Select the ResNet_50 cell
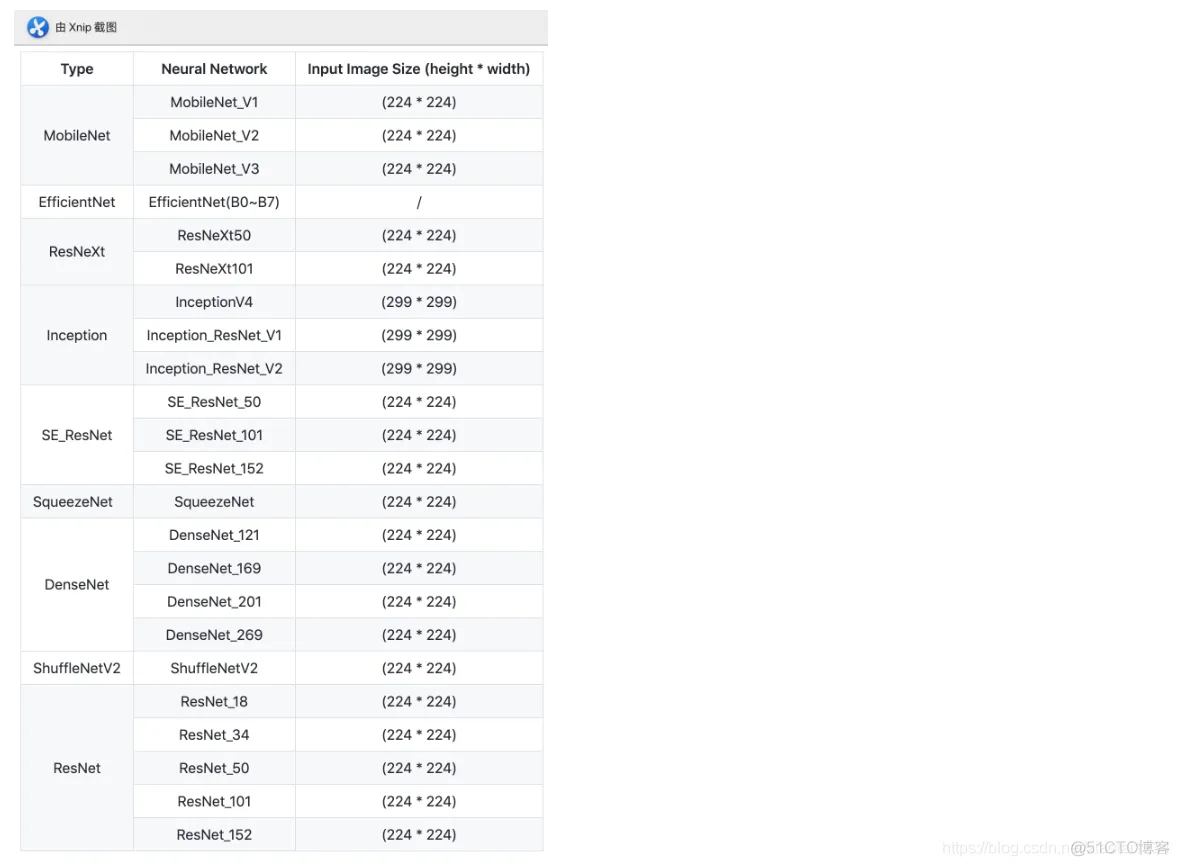 [x=214, y=768]
